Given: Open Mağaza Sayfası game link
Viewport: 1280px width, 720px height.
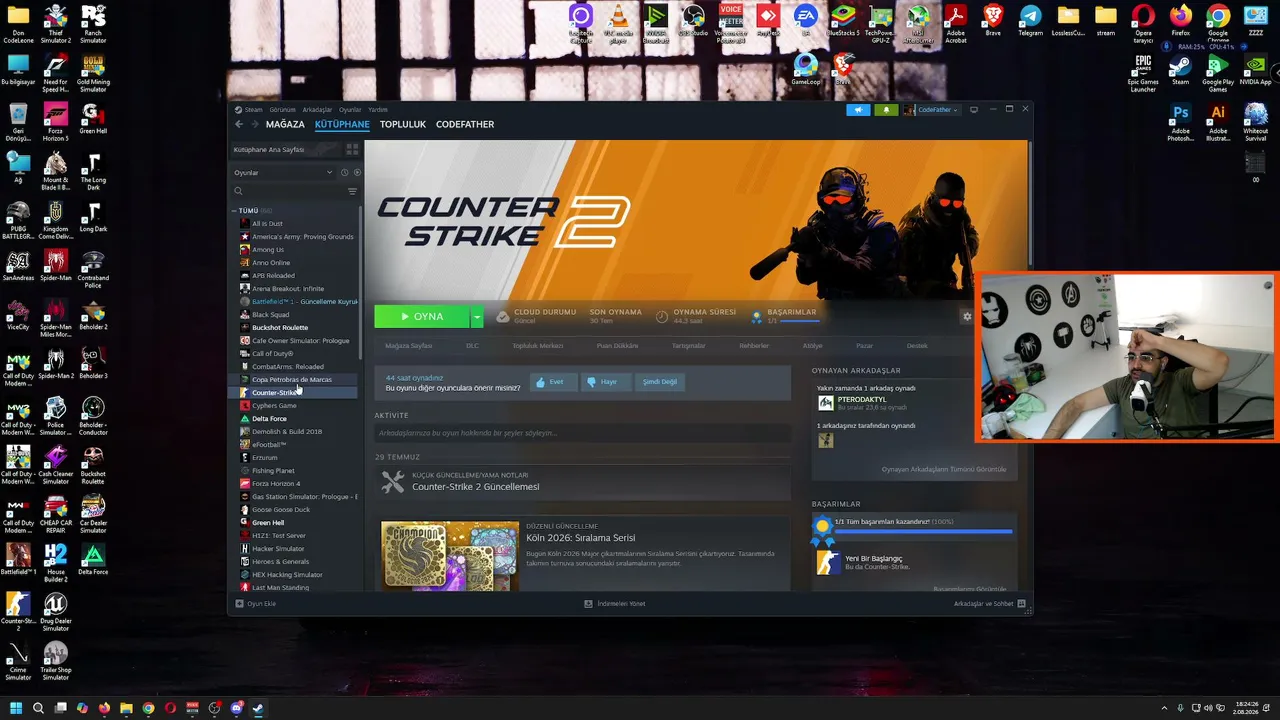Looking at the screenshot, I should point(409,346).
